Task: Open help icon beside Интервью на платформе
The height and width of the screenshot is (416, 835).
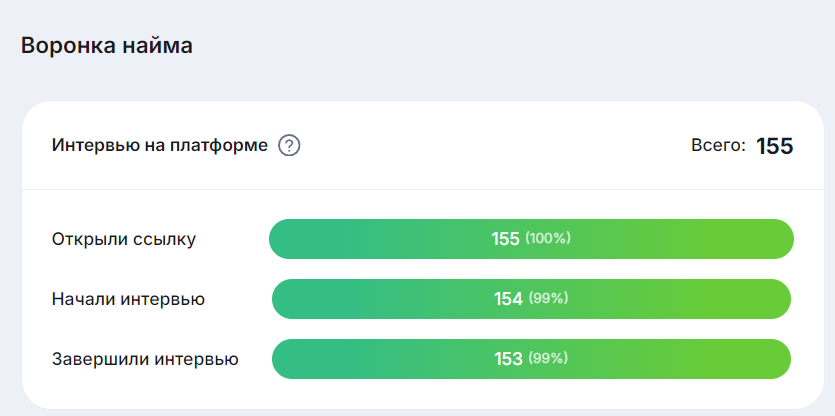Action: point(289,145)
